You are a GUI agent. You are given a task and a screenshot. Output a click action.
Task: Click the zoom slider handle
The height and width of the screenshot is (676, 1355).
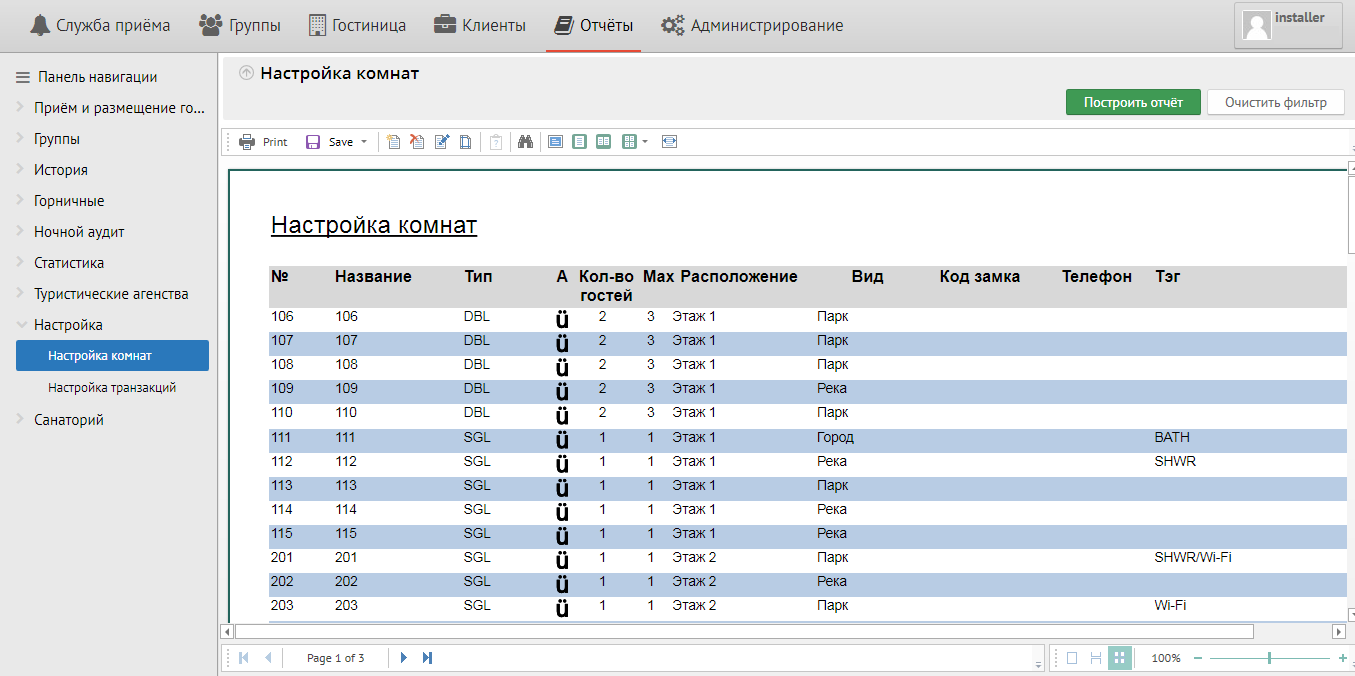point(1269,658)
